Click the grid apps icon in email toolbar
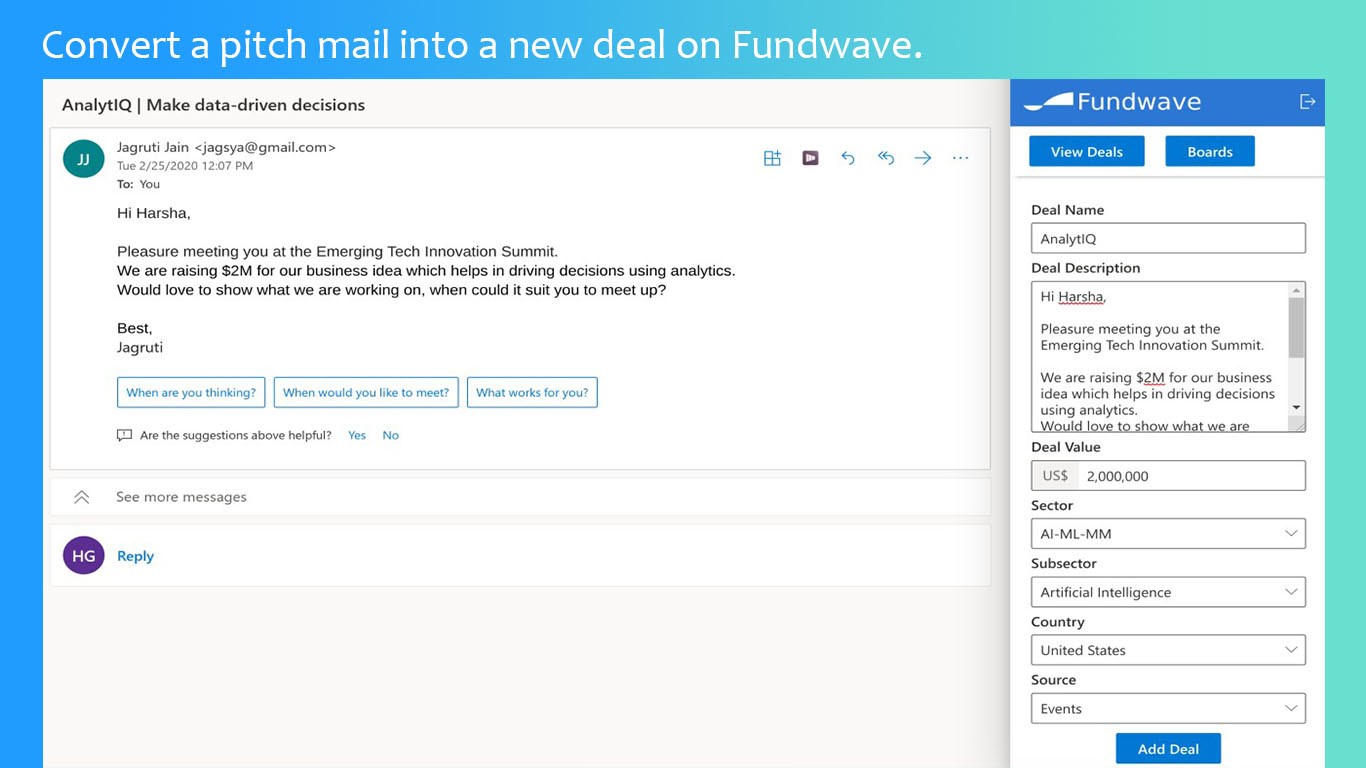1366x768 pixels. 772,158
